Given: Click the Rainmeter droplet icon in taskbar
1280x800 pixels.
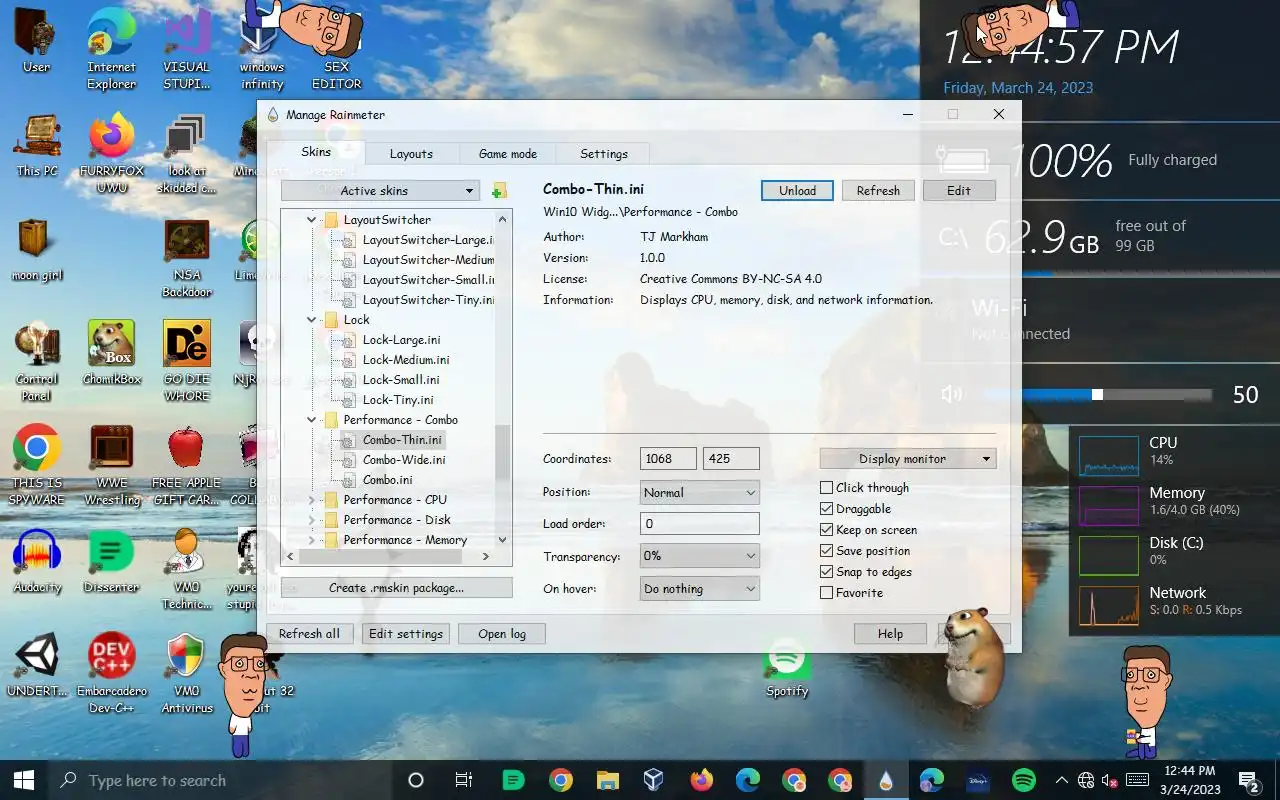Looking at the screenshot, I should tap(886, 780).
